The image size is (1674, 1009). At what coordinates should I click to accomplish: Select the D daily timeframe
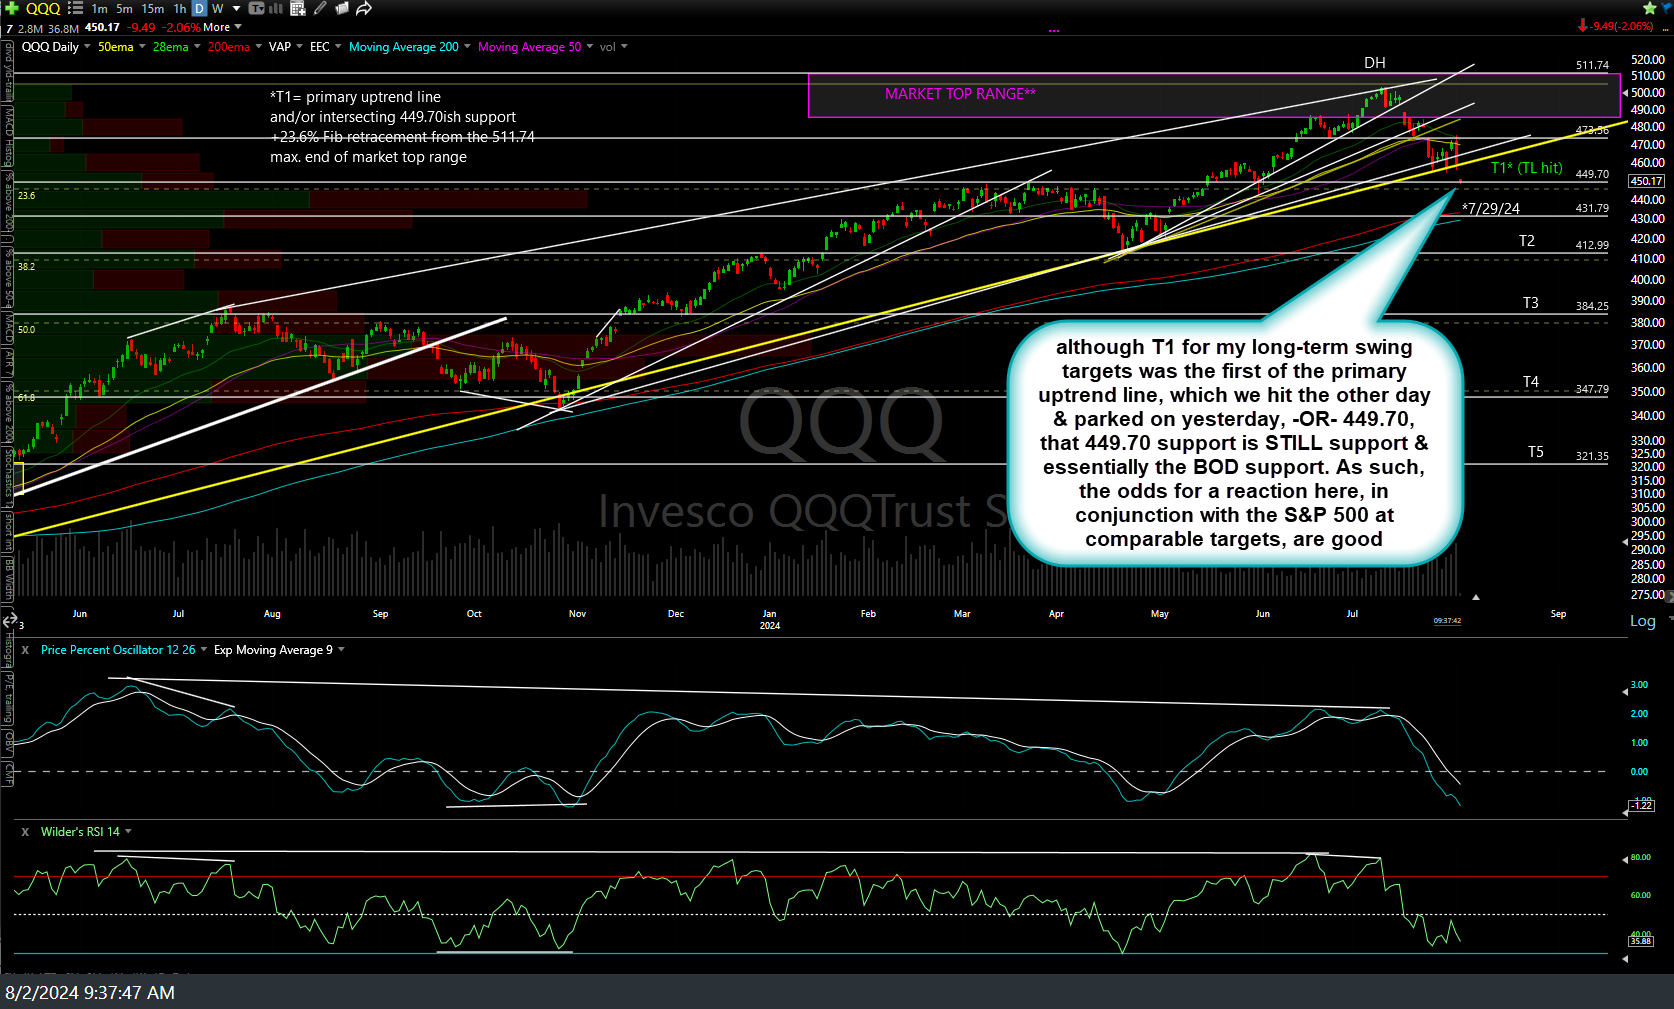199,8
